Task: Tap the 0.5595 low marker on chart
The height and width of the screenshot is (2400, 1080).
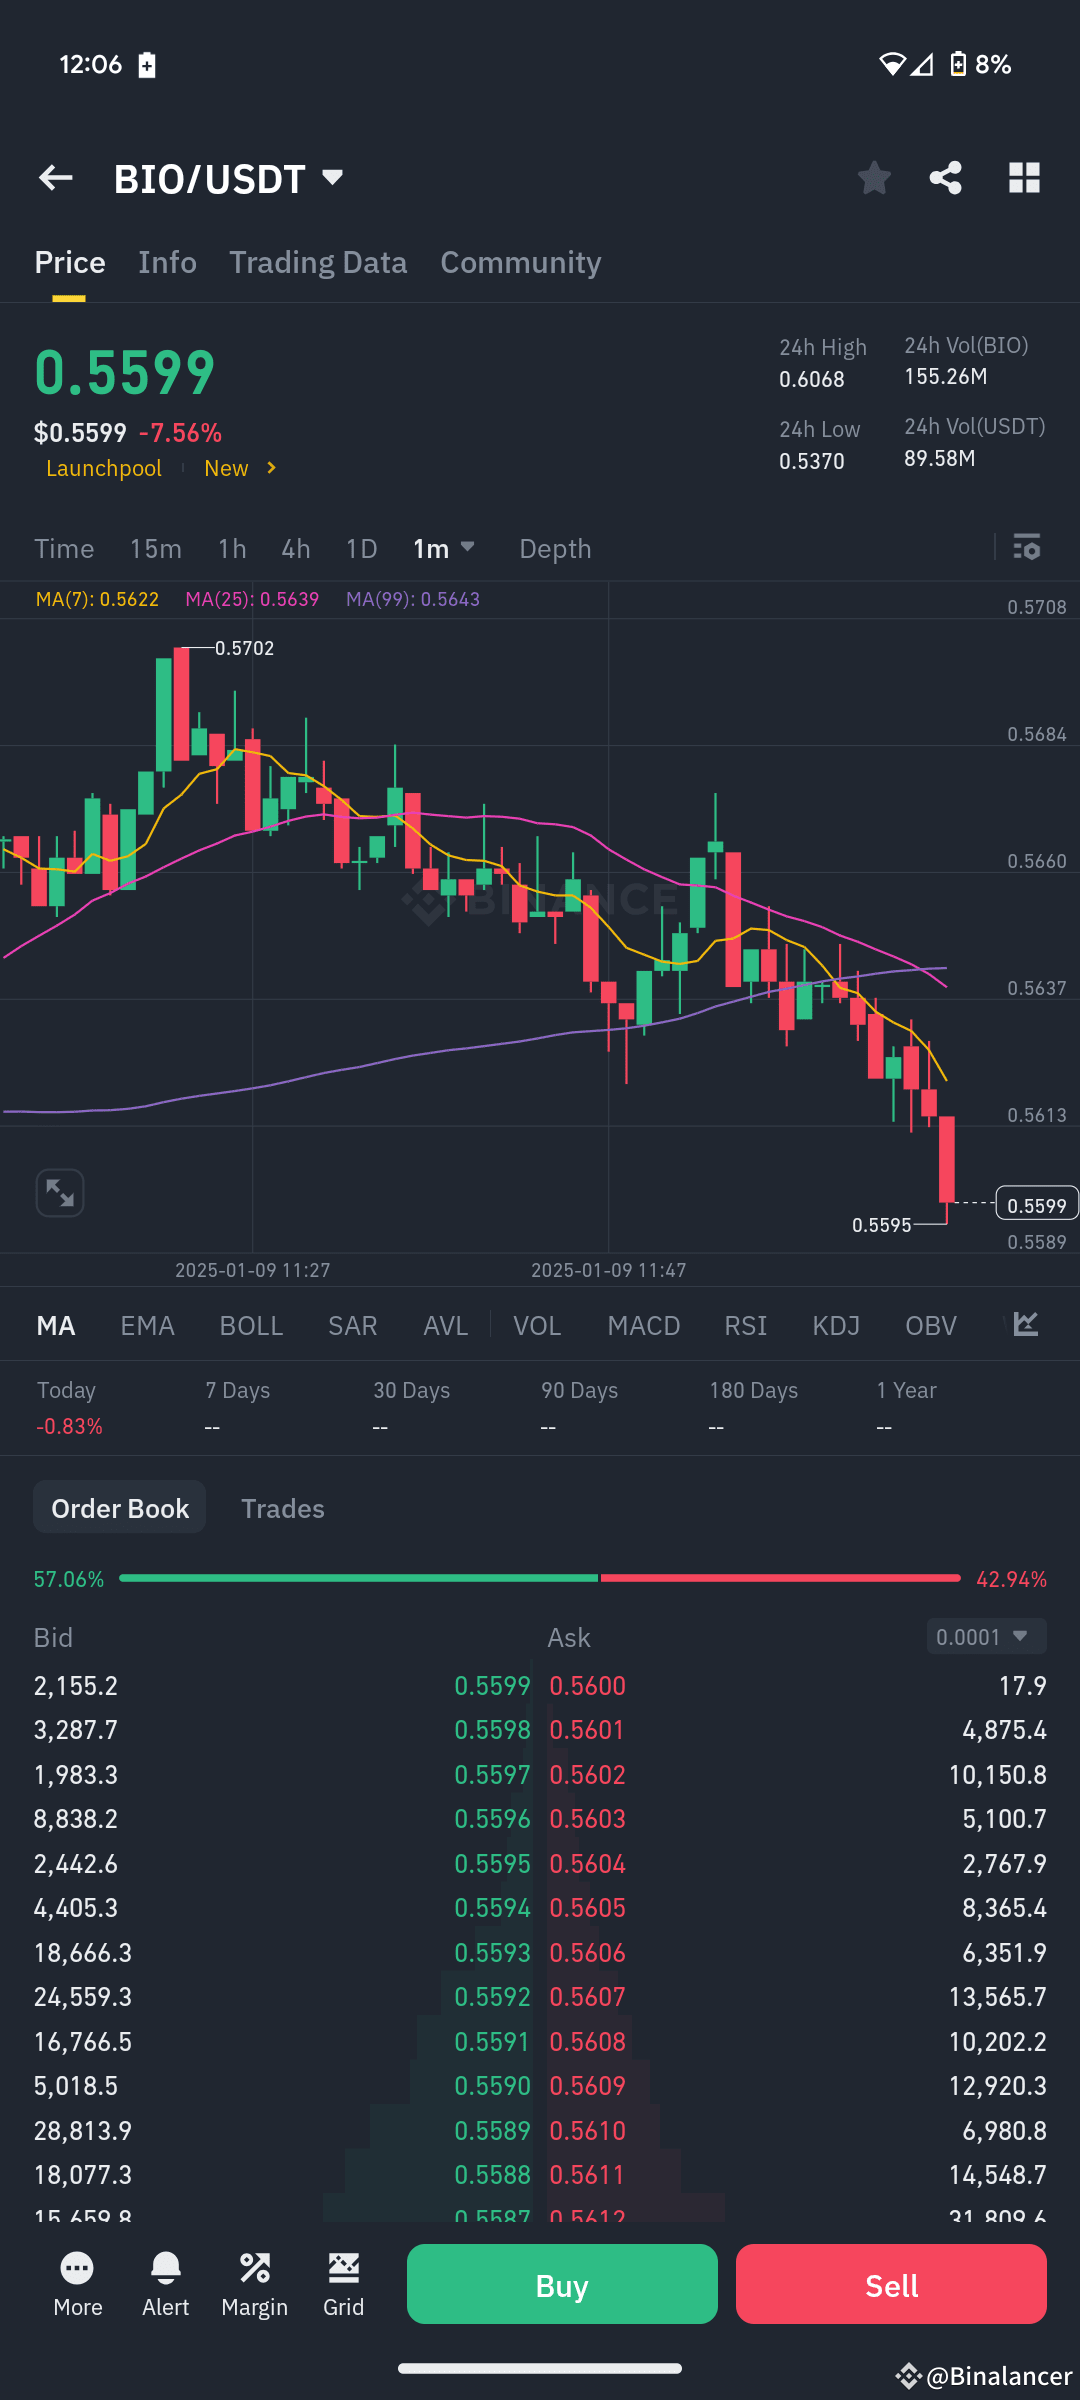Action: pyautogui.click(x=881, y=1225)
